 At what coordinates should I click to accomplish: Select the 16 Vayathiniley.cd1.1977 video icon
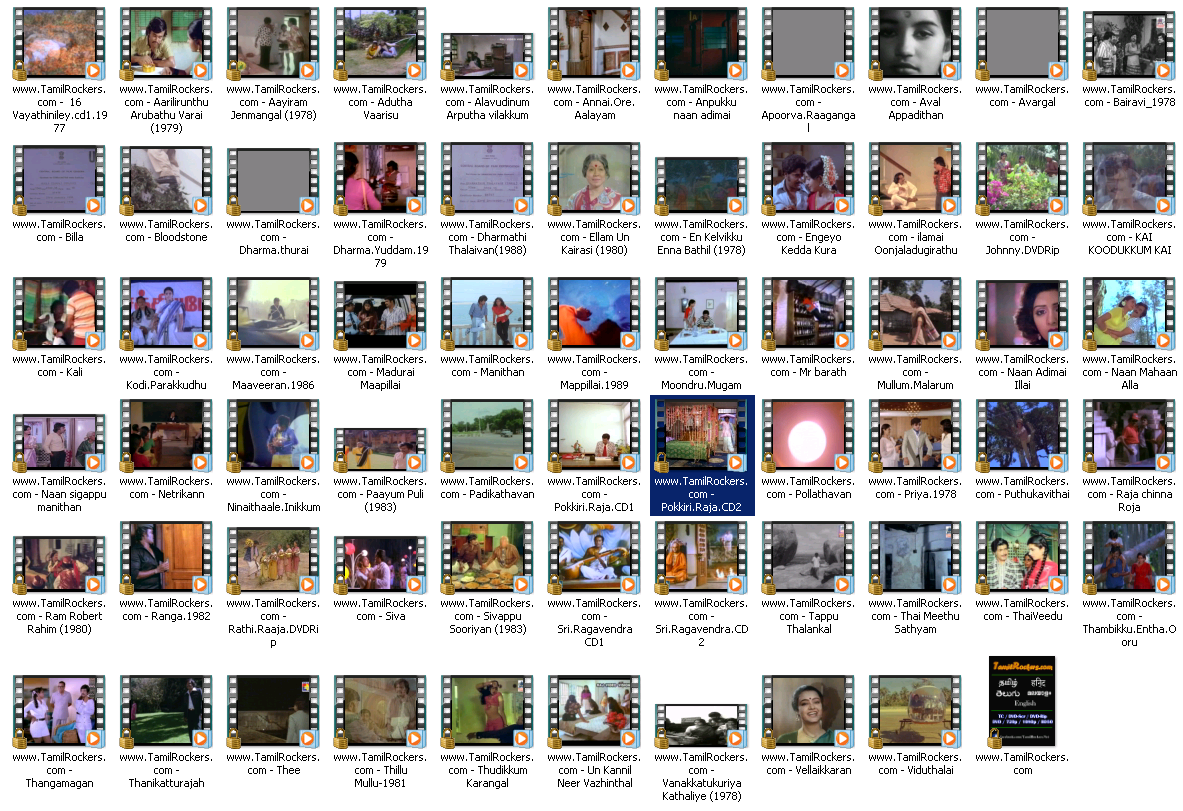[59, 44]
